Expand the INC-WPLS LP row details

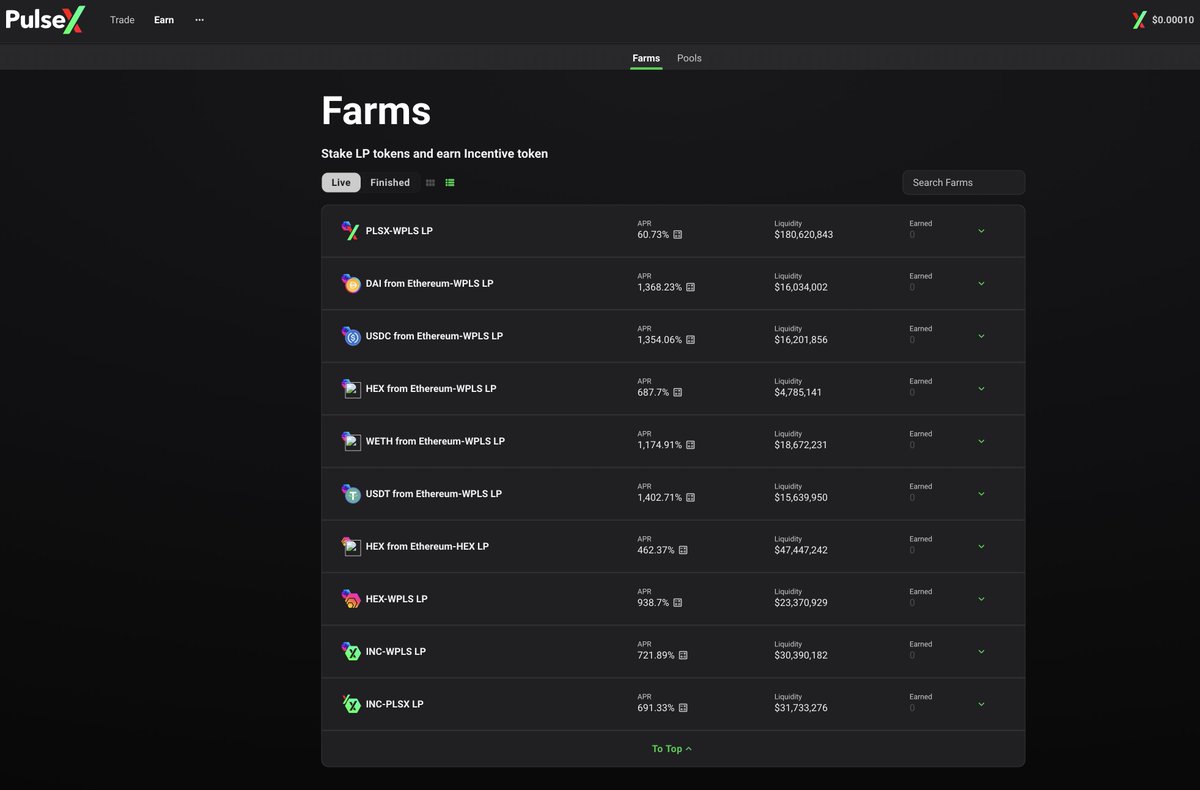tap(981, 651)
